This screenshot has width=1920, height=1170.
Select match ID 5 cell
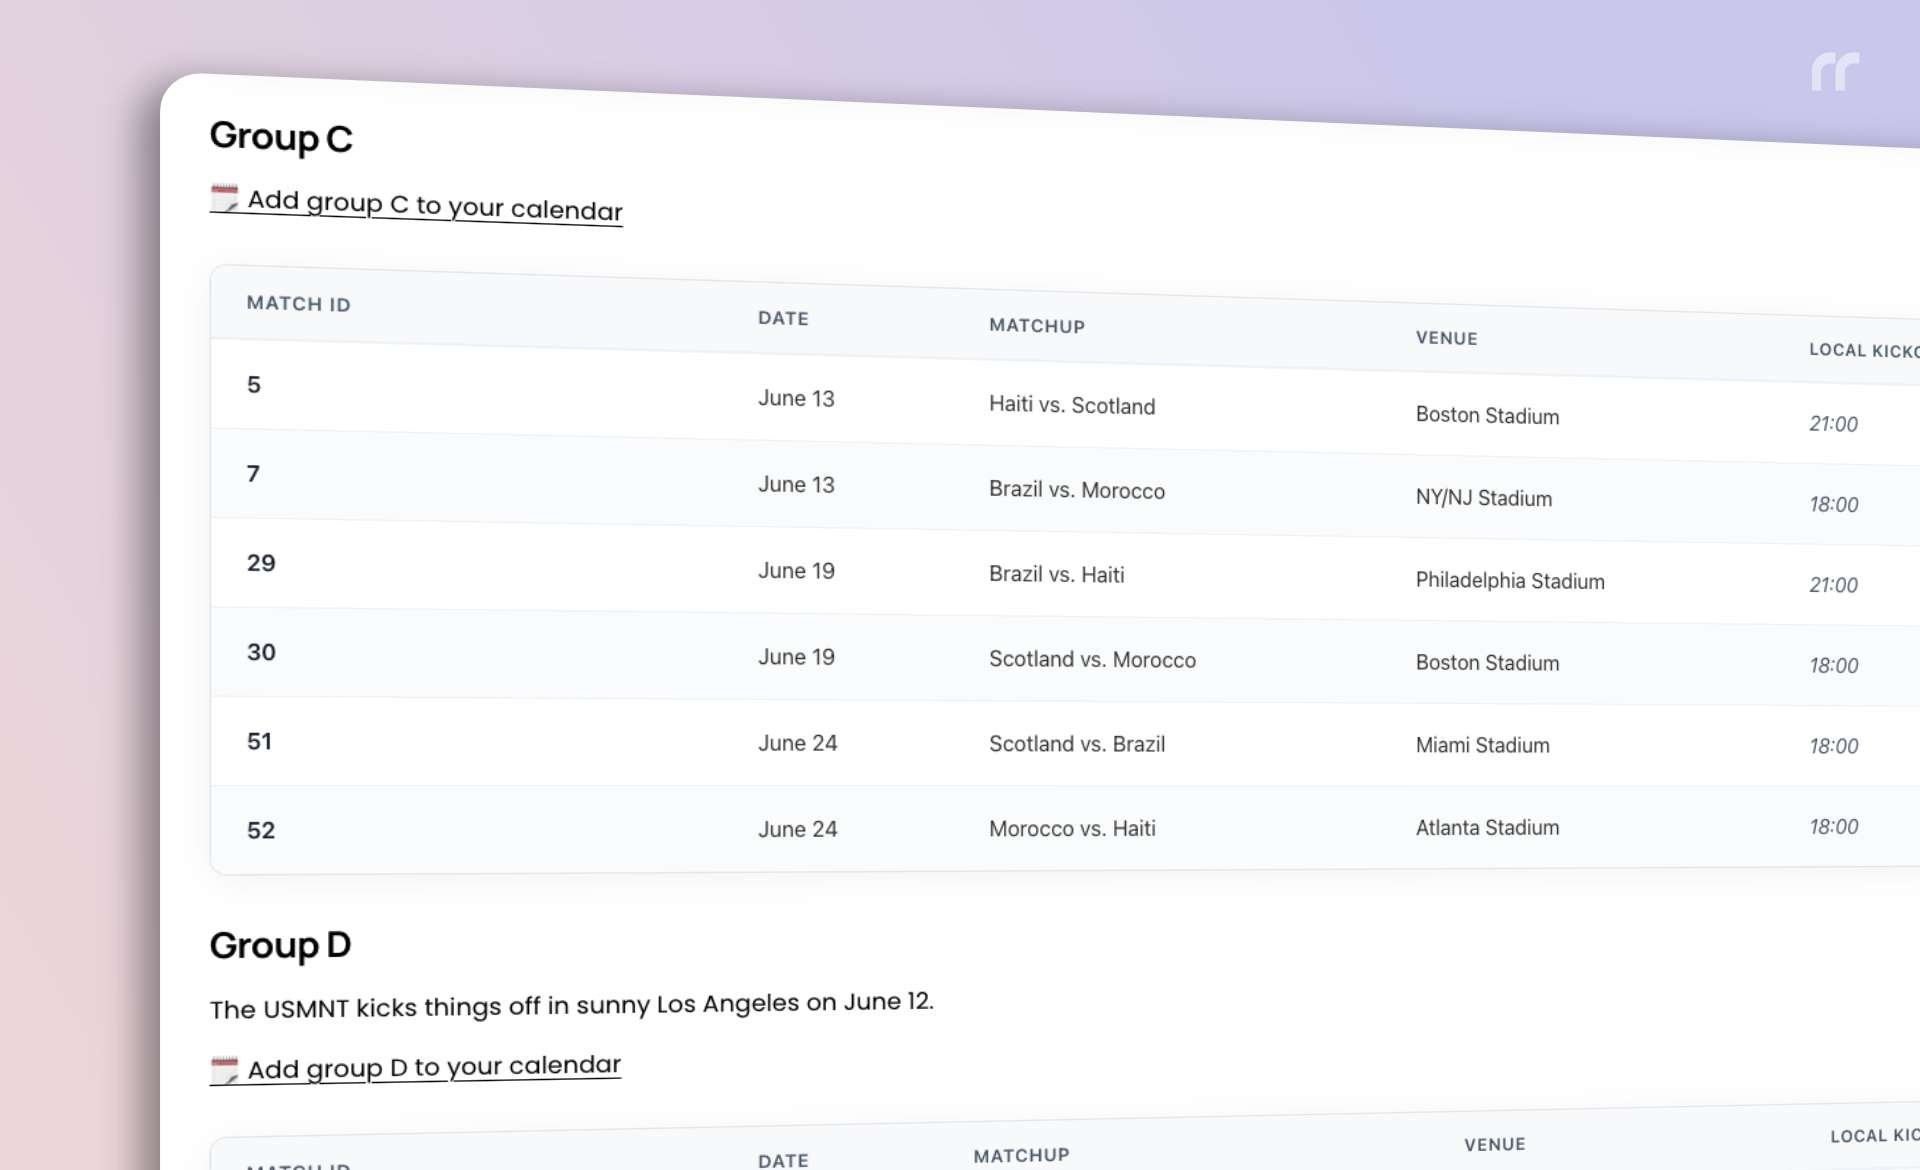[x=254, y=385]
